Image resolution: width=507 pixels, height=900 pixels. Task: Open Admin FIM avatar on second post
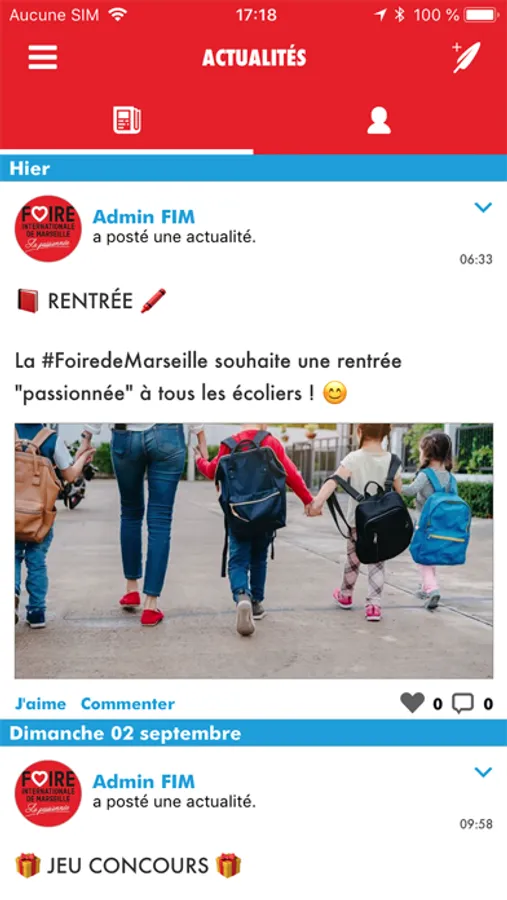click(x=48, y=793)
